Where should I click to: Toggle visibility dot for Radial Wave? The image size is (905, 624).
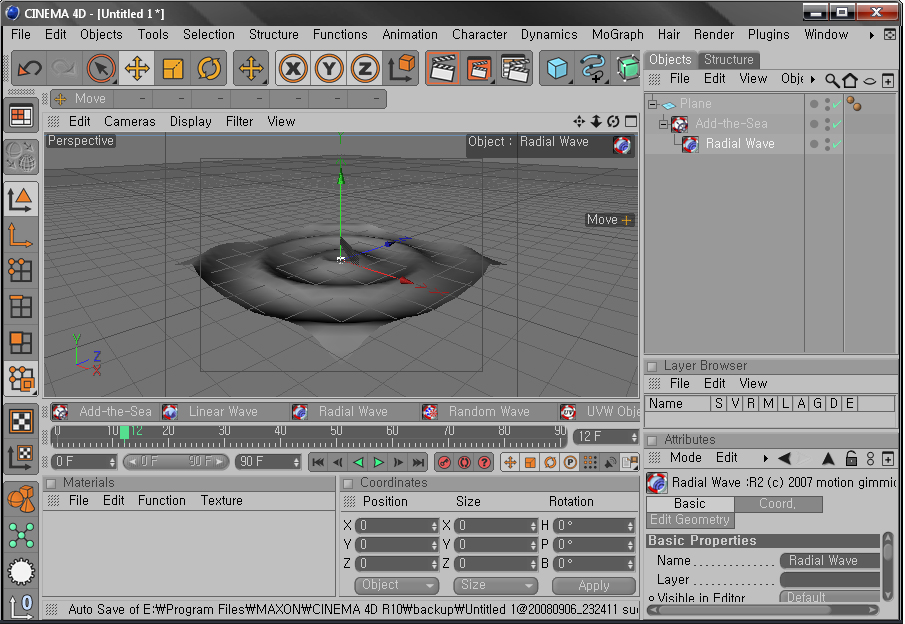[814, 144]
